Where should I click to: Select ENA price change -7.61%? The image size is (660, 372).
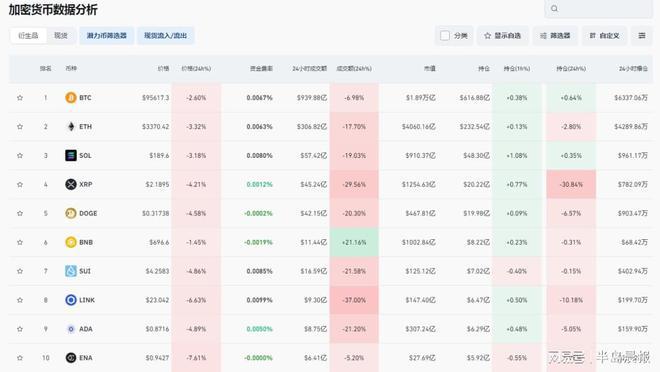196,358
